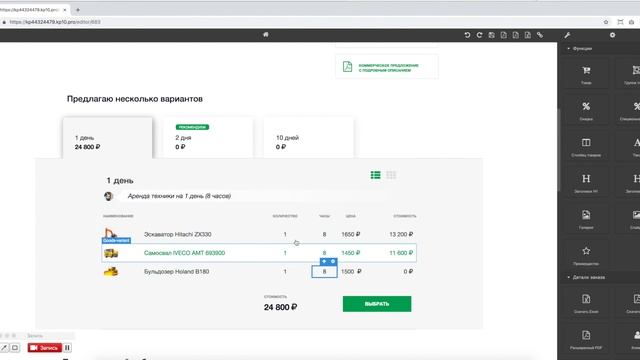
Task: Switch to grid view of goods
Action: tap(391, 175)
